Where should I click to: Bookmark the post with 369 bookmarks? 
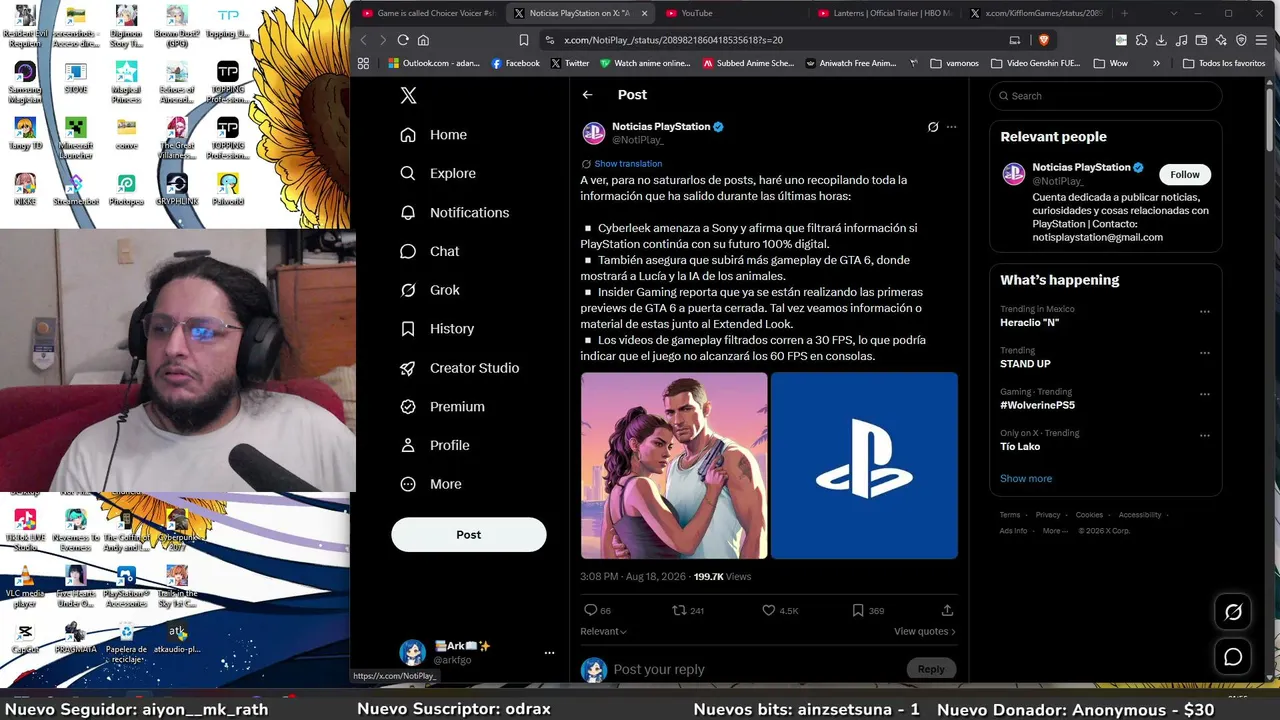point(868,610)
